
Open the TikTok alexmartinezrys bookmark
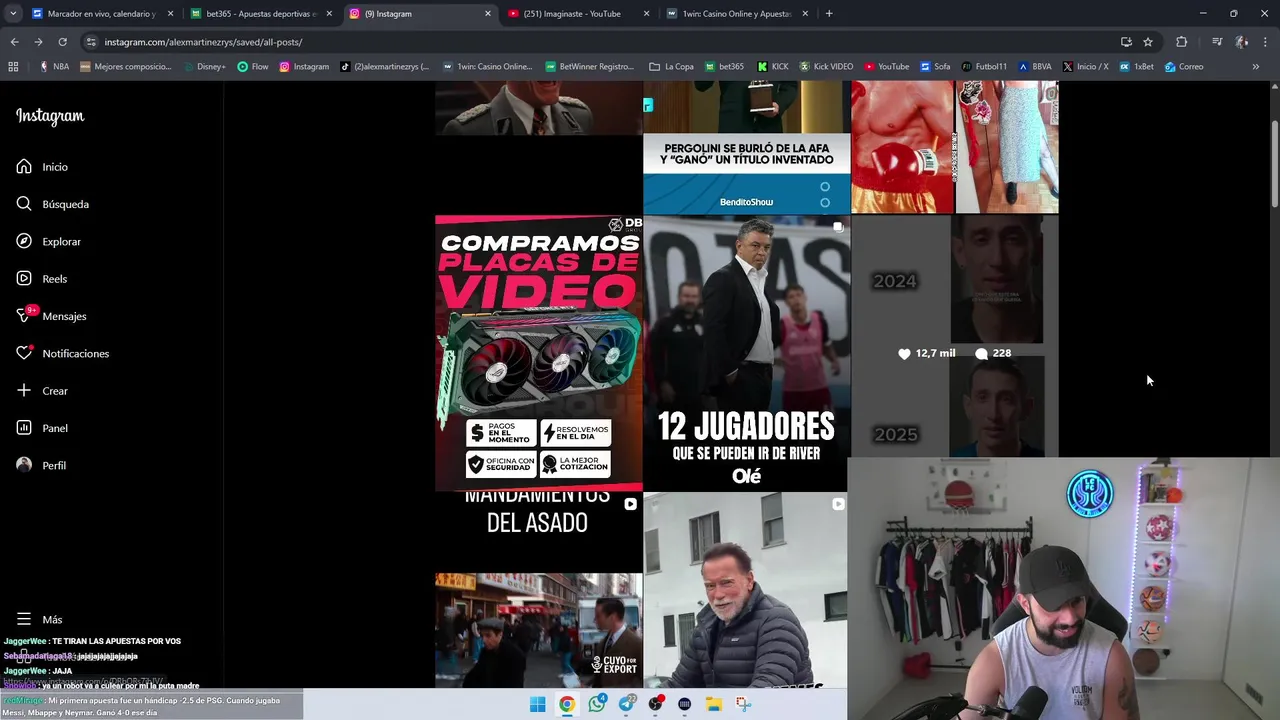[385, 67]
